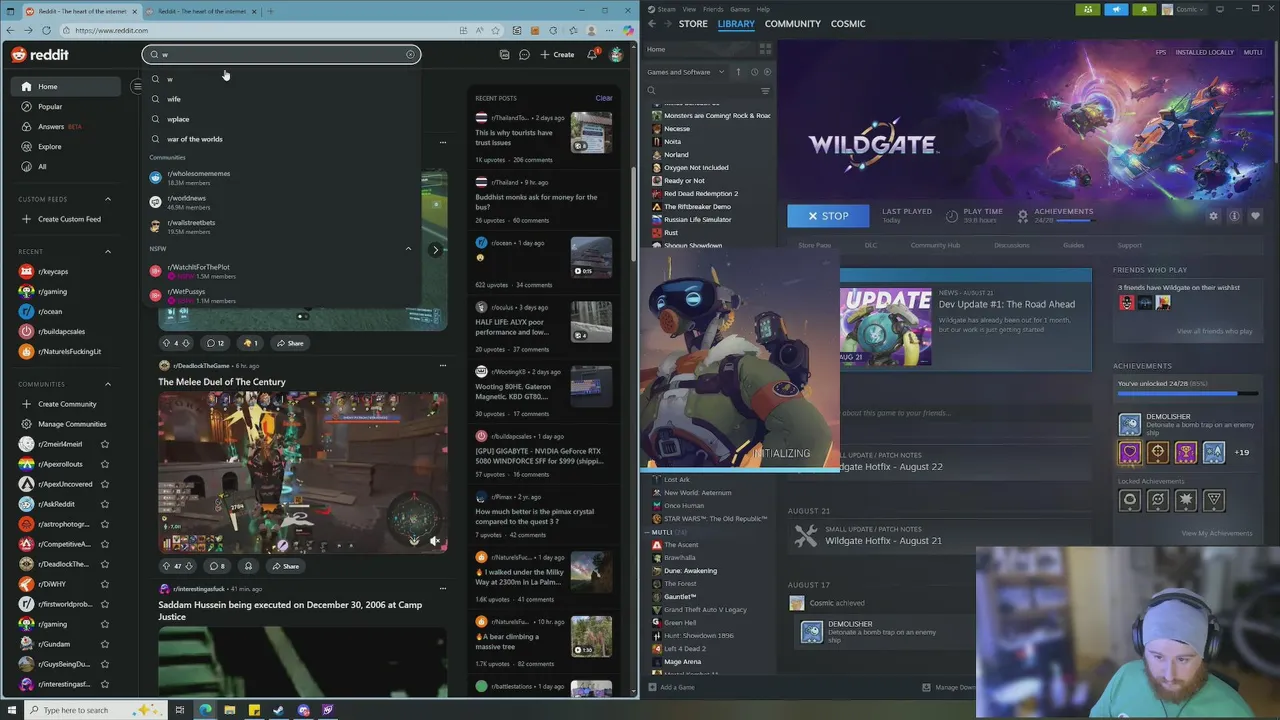The image size is (1280, 720).
Task: Open Games and Software dropdown in Steam
Action: tap(685, 72)
